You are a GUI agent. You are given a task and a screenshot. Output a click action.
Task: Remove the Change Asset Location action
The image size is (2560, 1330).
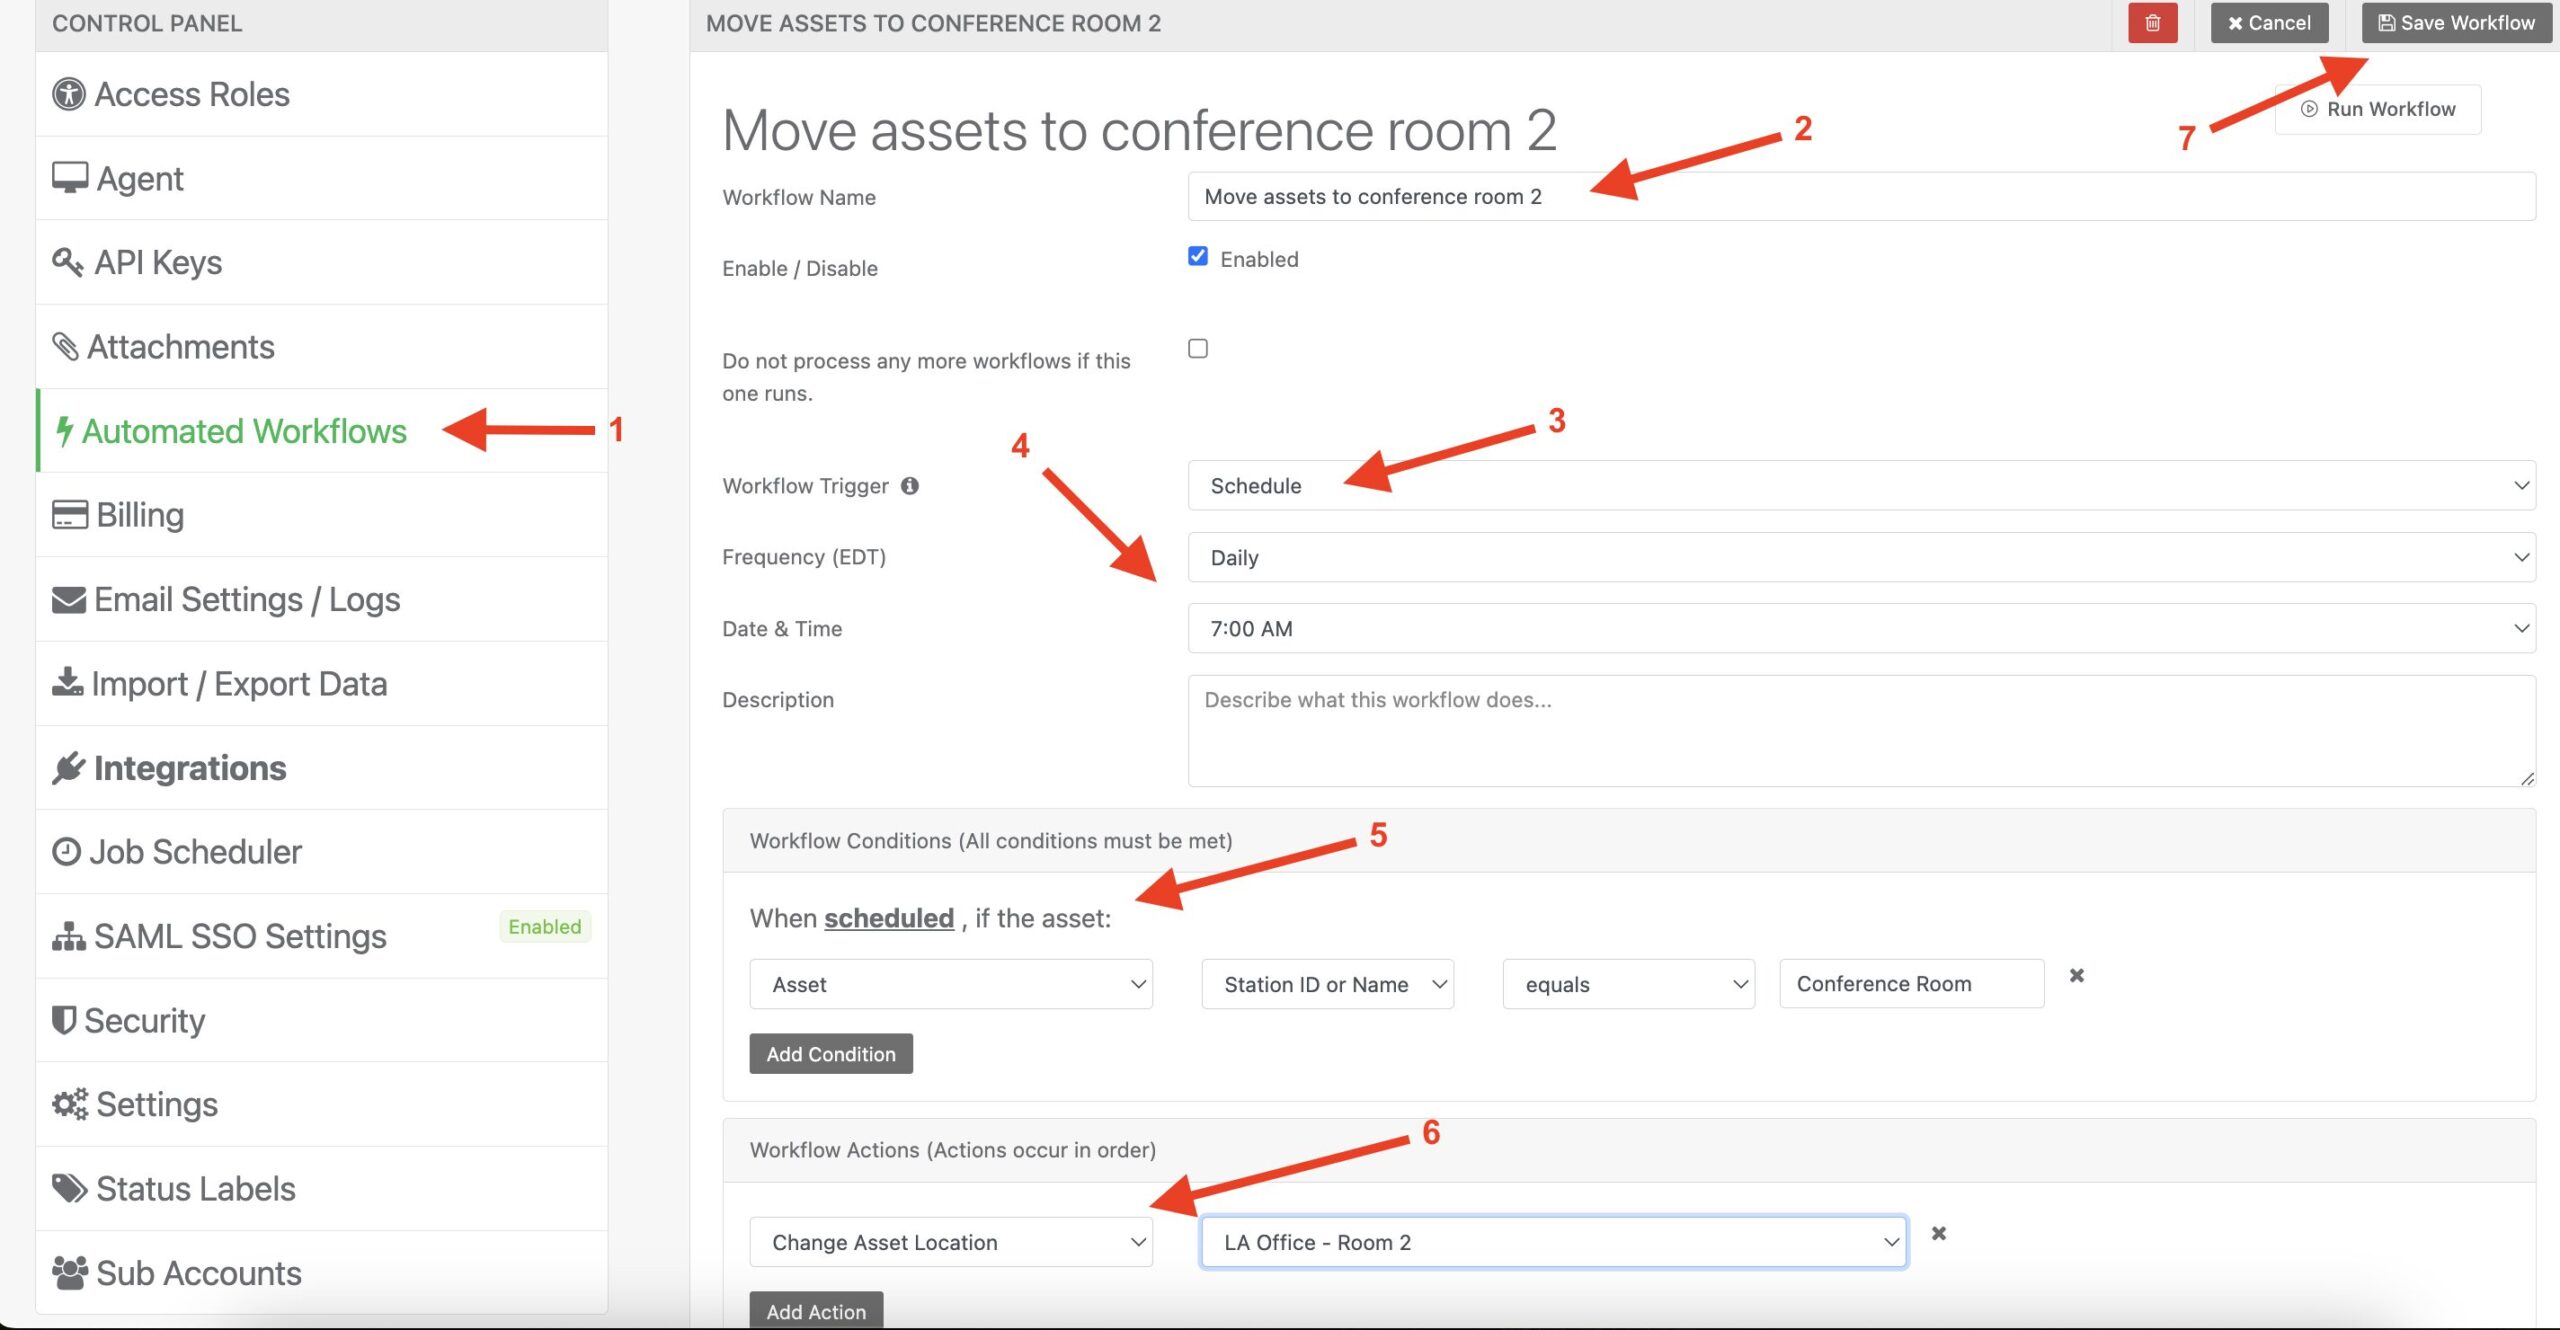pos(1939,1233)
